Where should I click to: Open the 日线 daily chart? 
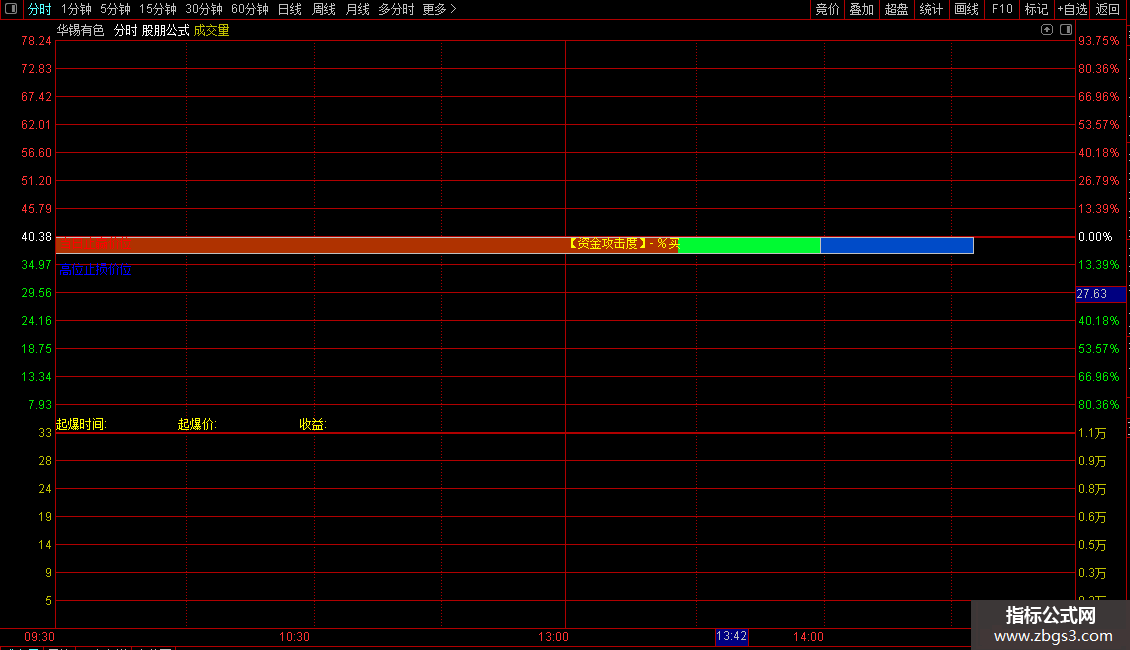click(290, 9)
